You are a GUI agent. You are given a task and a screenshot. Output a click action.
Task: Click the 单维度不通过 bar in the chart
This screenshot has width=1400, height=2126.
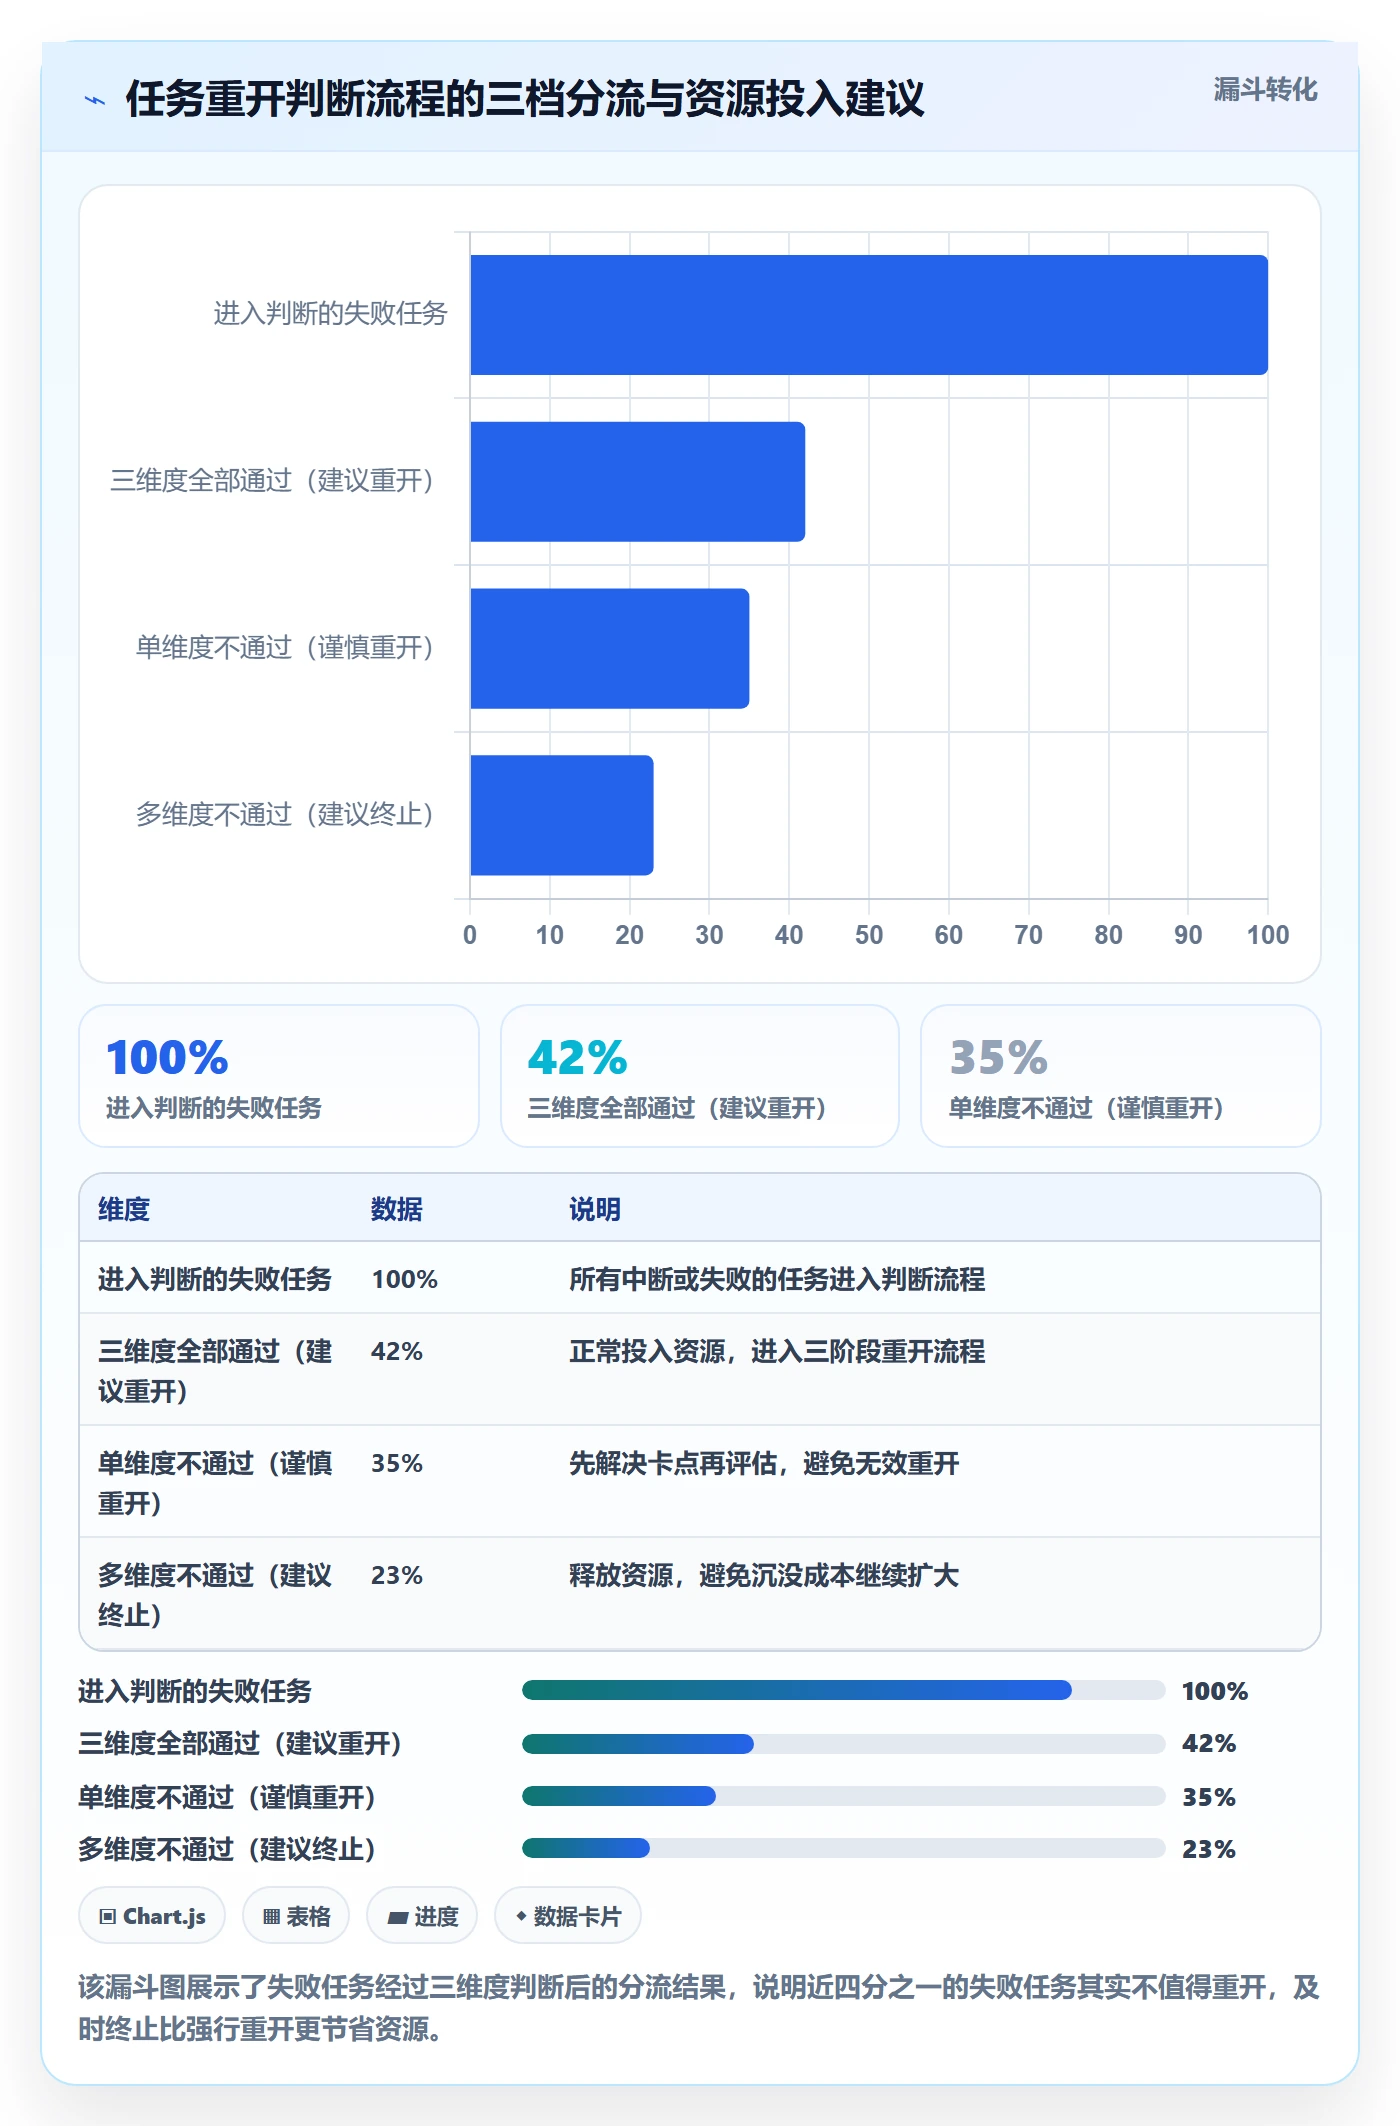(609, 648)
